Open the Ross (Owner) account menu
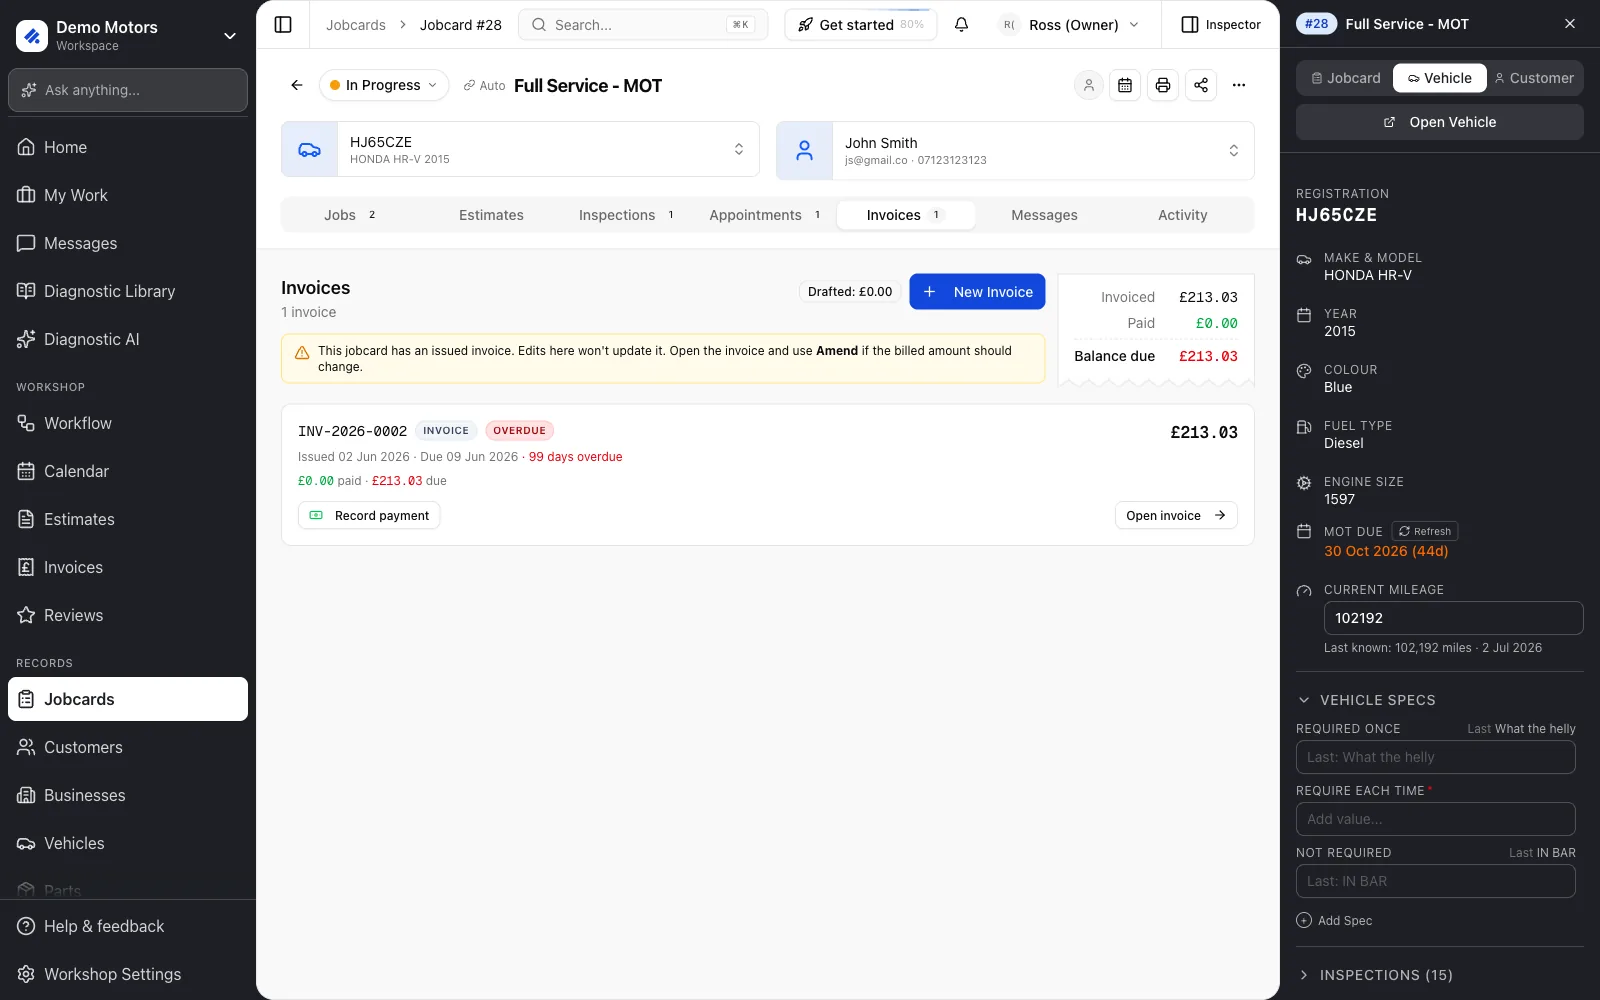Screen dimensions: 1600x1000 [1070, 25]
